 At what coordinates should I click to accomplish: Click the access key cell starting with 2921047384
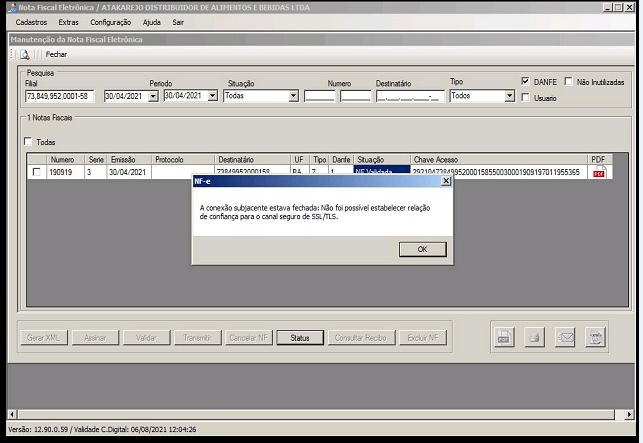coord(499,172)
